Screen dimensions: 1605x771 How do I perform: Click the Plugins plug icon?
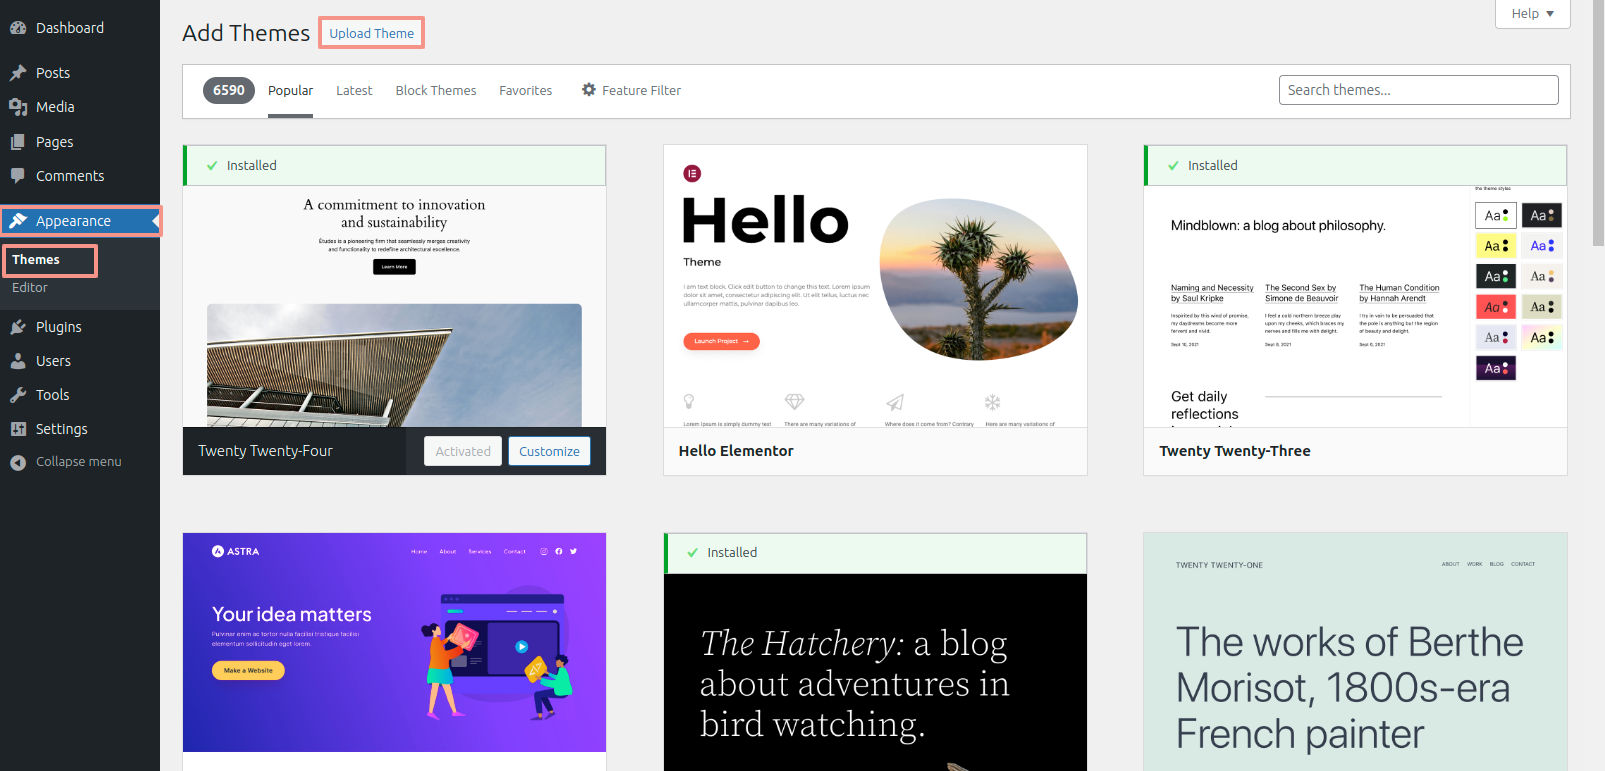point(18,327)
